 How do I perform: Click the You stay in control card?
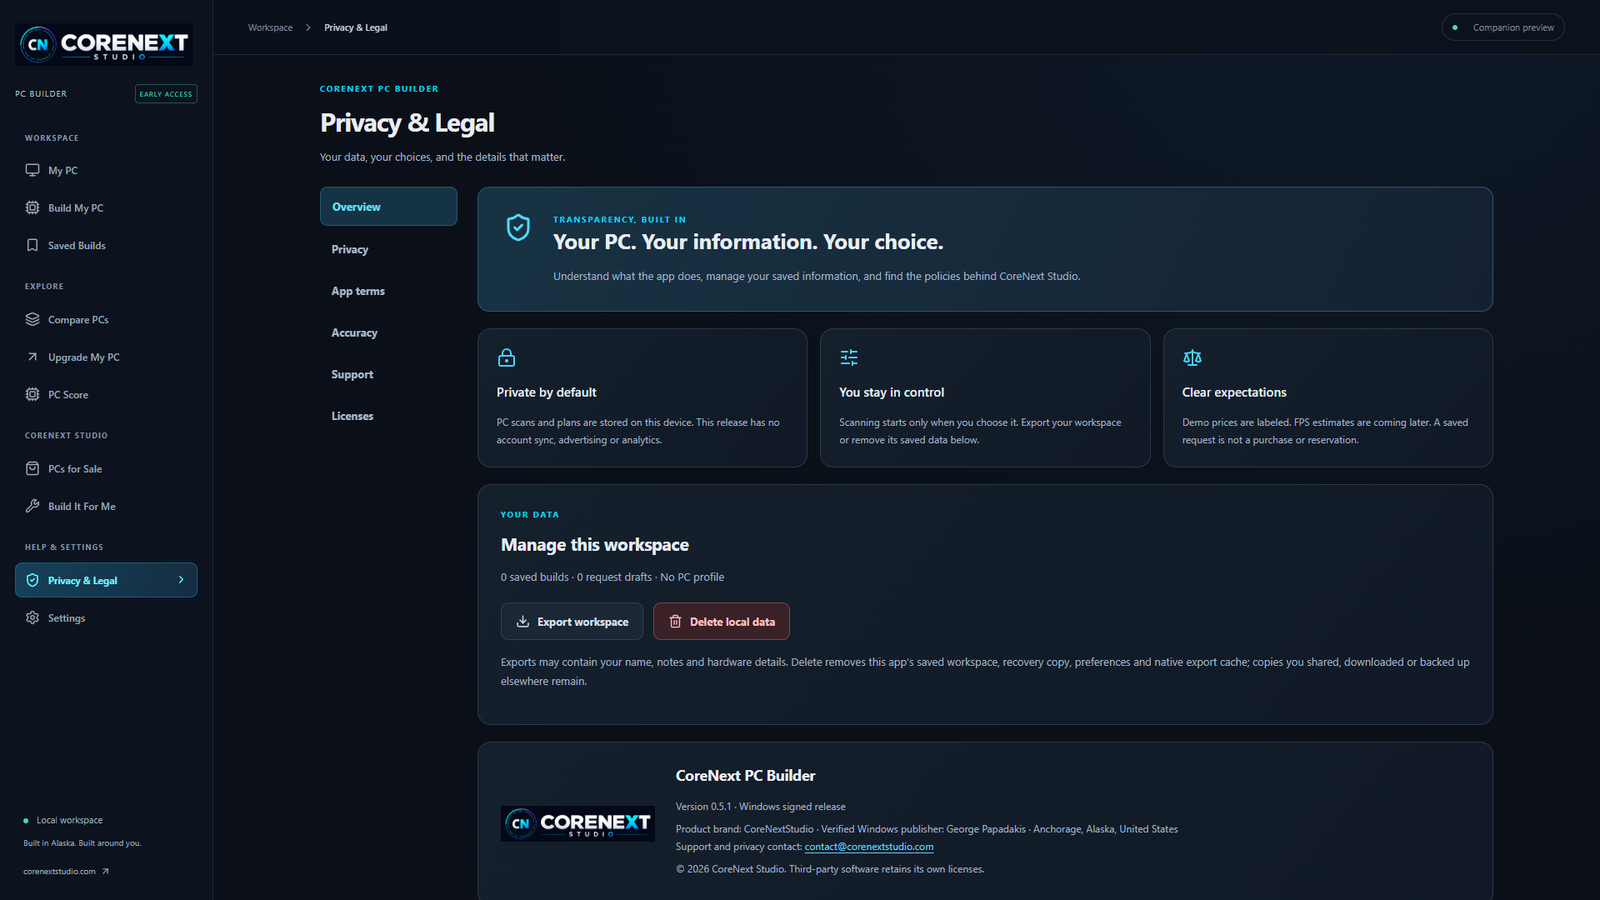(985, 398)
